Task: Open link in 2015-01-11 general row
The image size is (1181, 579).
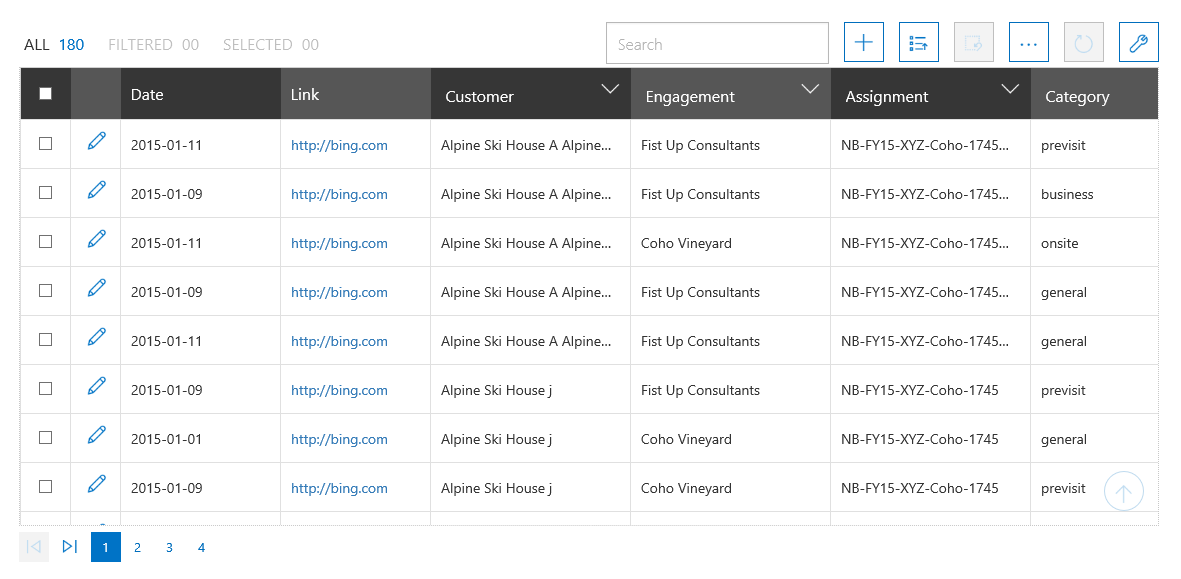Action: point(340,341)
